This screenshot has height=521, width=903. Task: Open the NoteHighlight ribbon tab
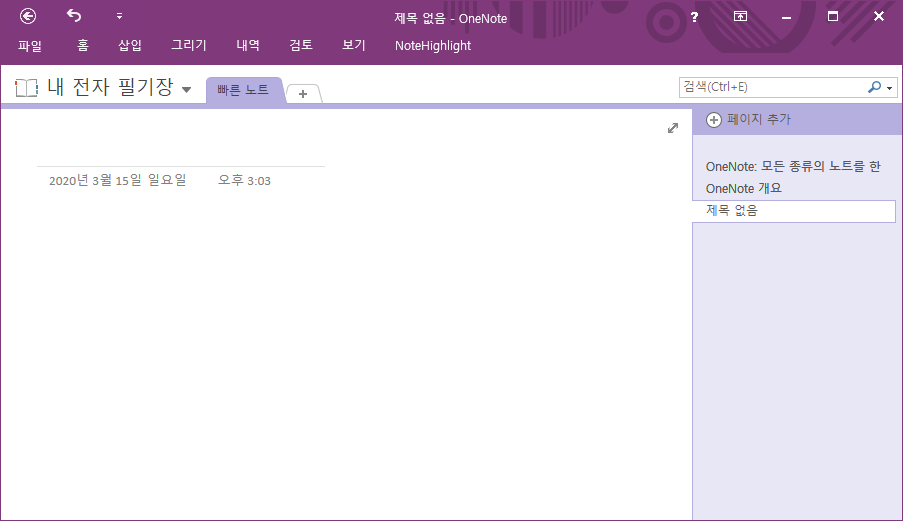click(432, 45)
